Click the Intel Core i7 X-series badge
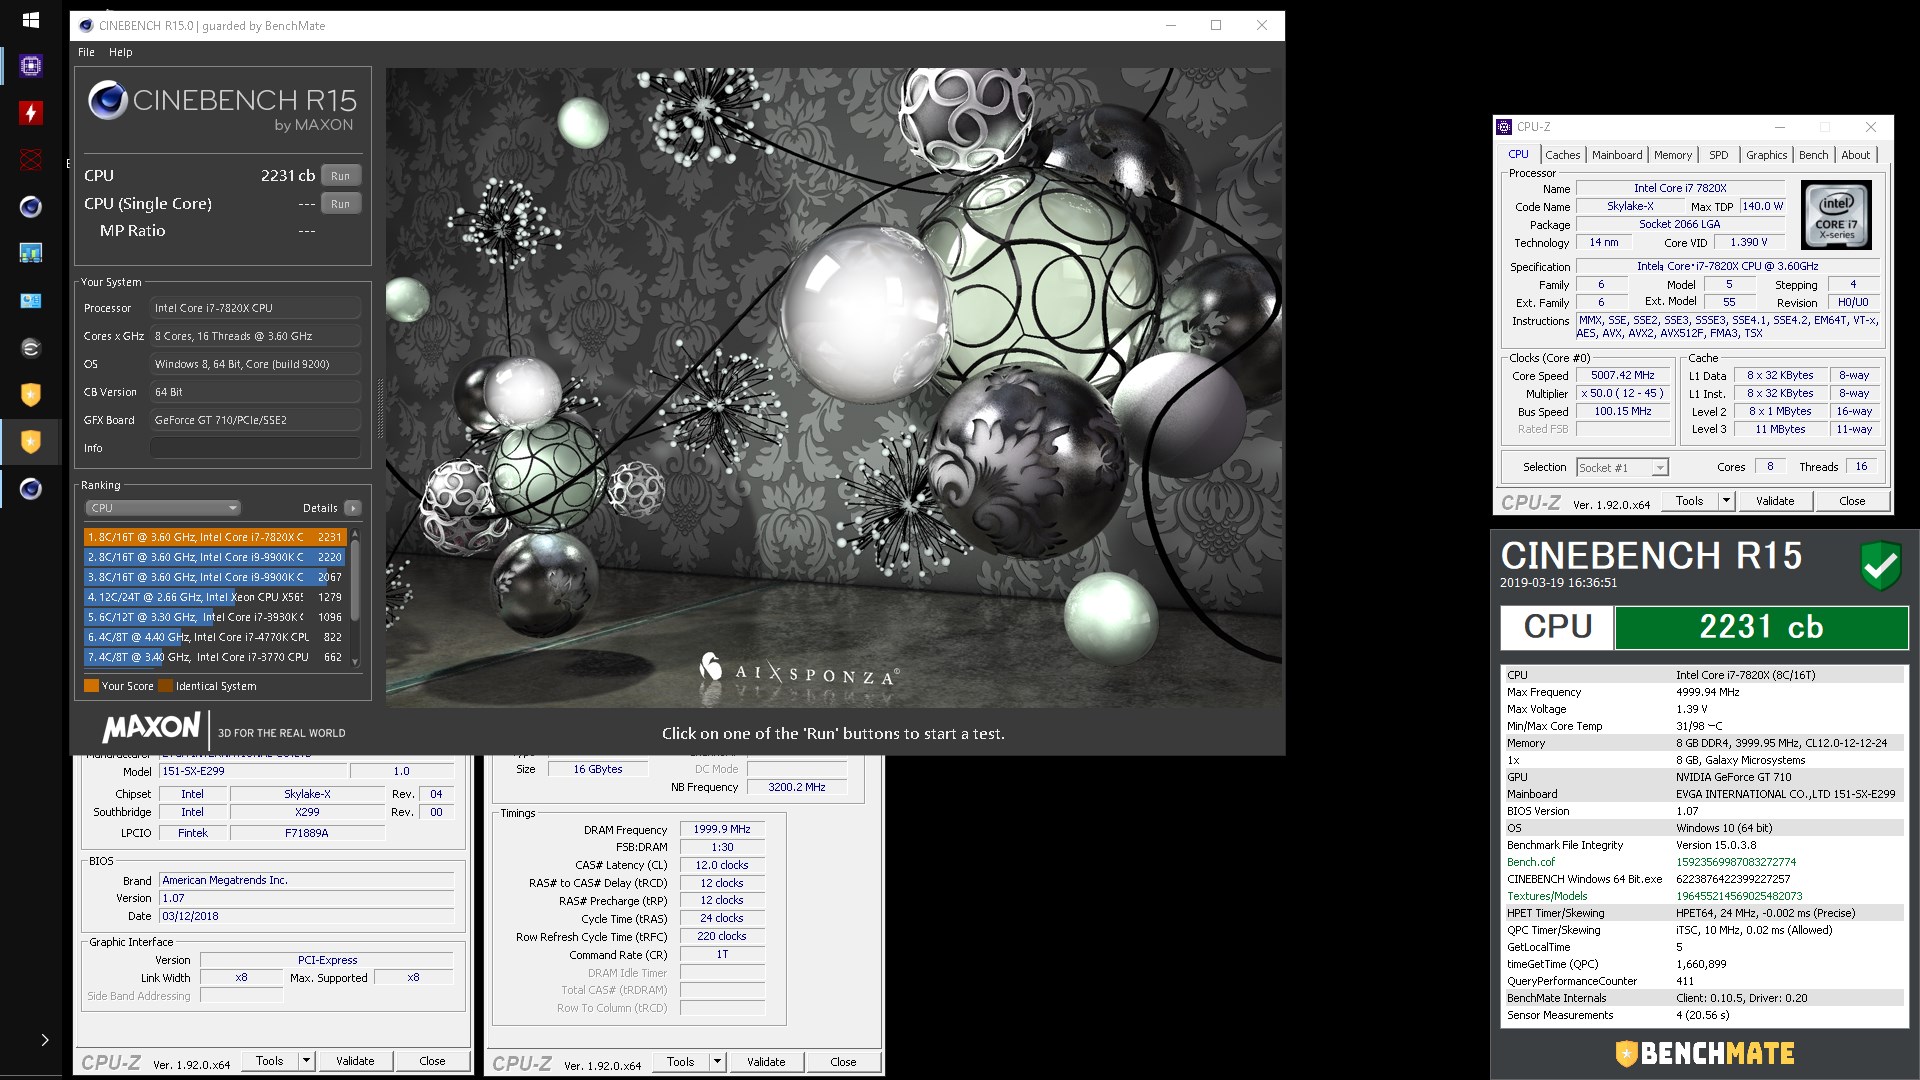1920x1080 pixels. pos(1836,215)
